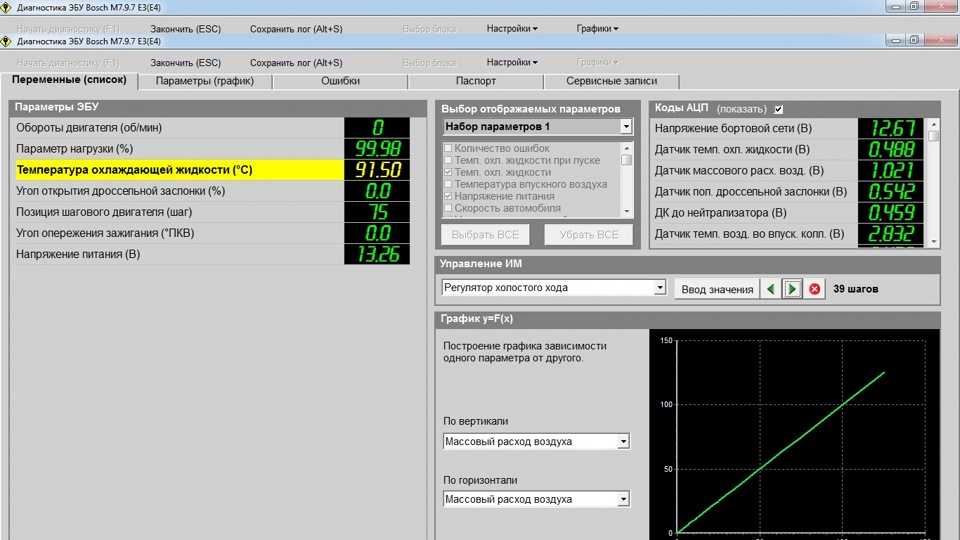Select Угол открытия дроссельной заслонки row
Viewport: 960px width, 540px height.
[212, 191]
